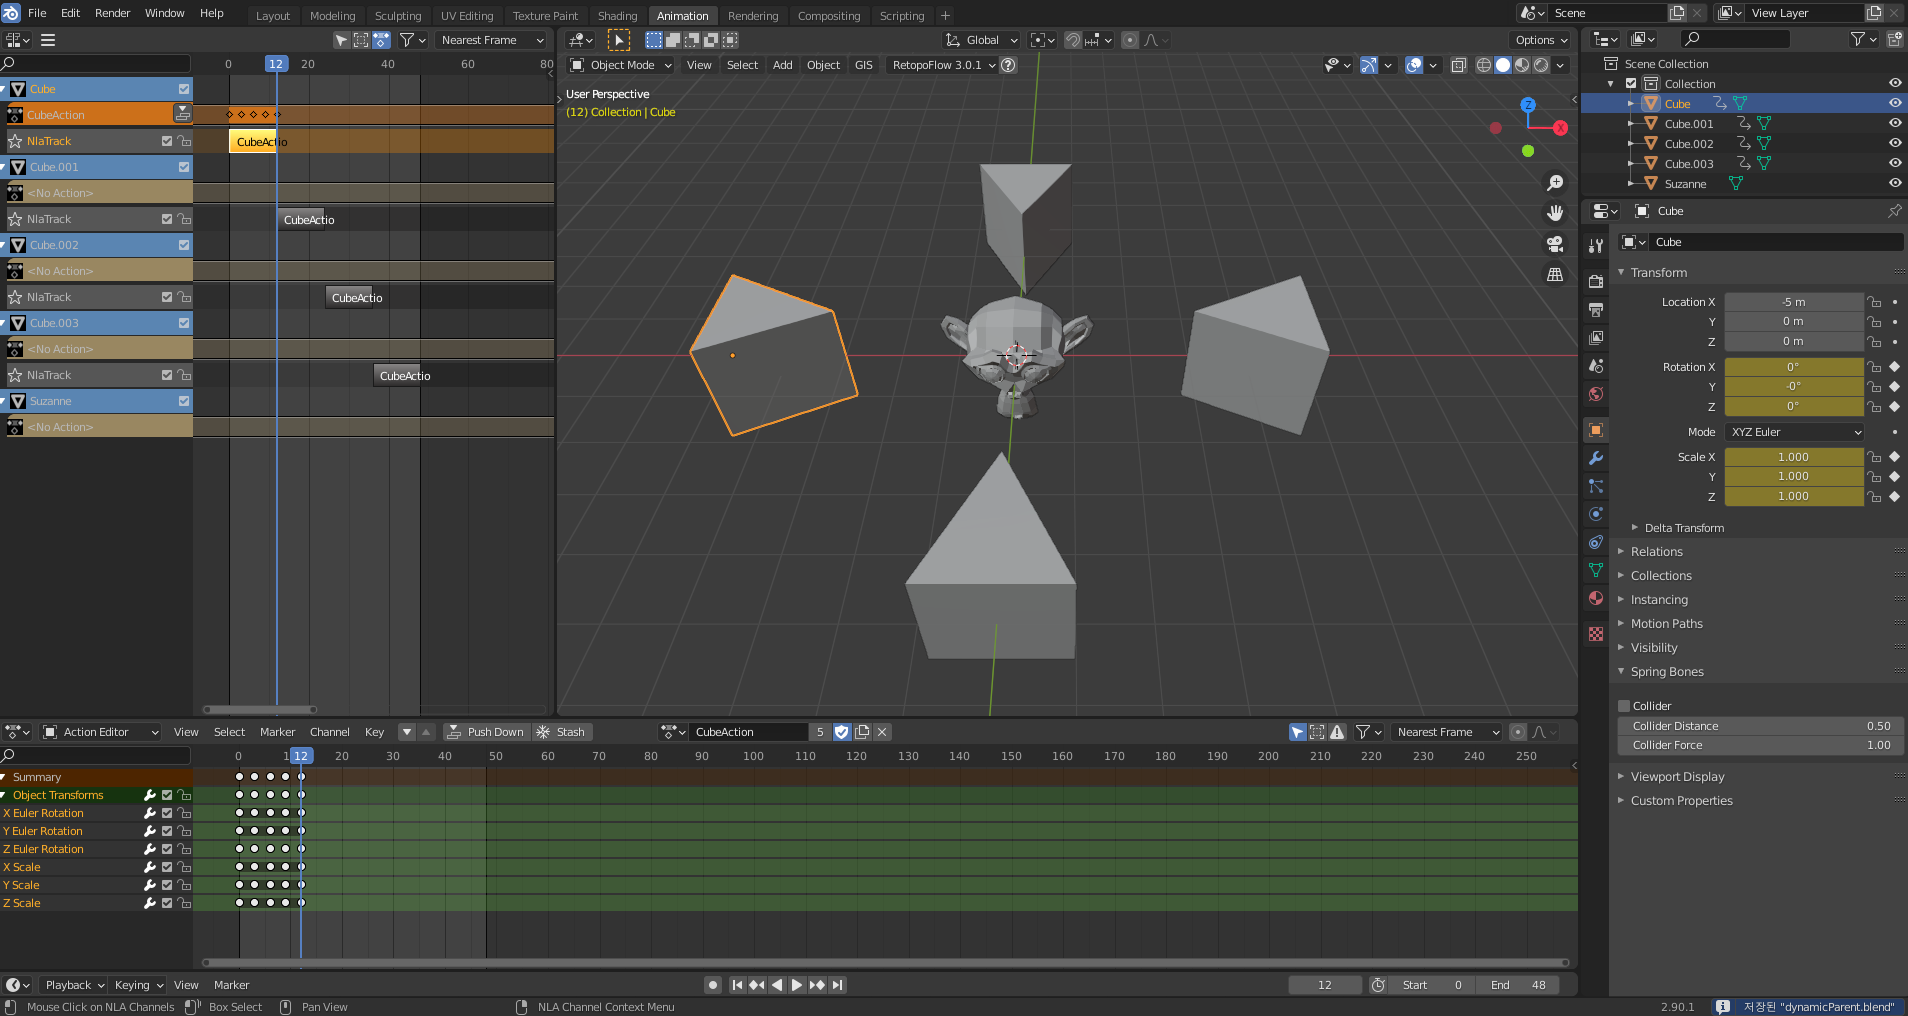Switch orthographic/perspective grid gizmo icon
Viewport: 1908px width, 1016px height.
point(1555,274)
